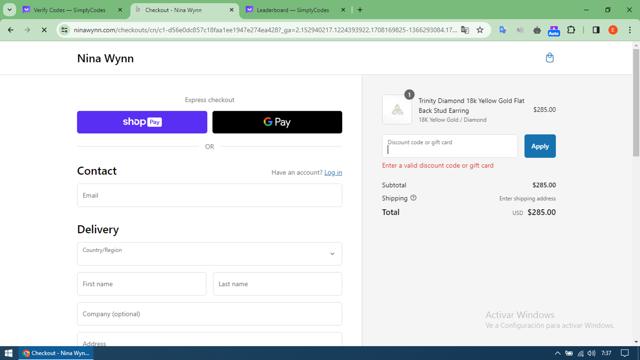
Task: Go back with browser back arrow
Action: pyautogui.click(x=11, y=30)
